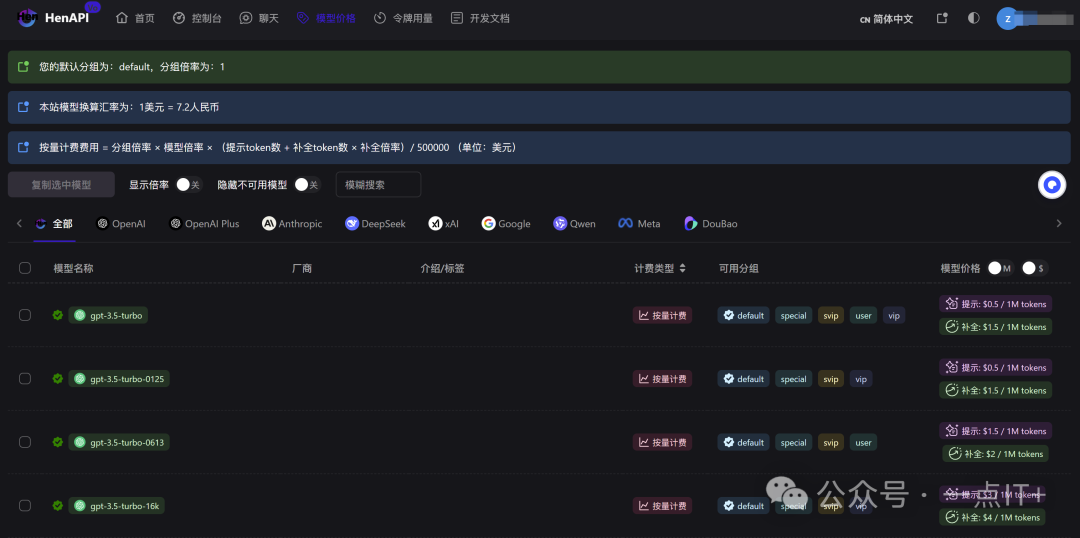Check the select-all header checkbox

(25, 268)
